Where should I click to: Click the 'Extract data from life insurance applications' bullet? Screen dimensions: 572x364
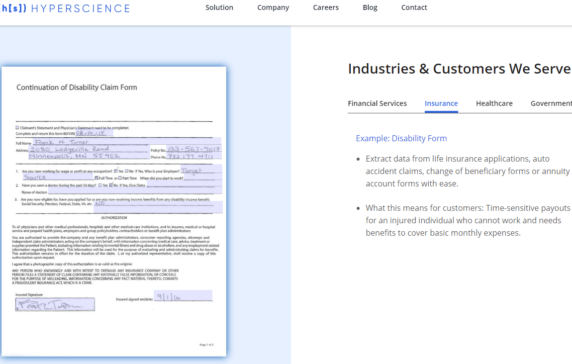[467, 171]
